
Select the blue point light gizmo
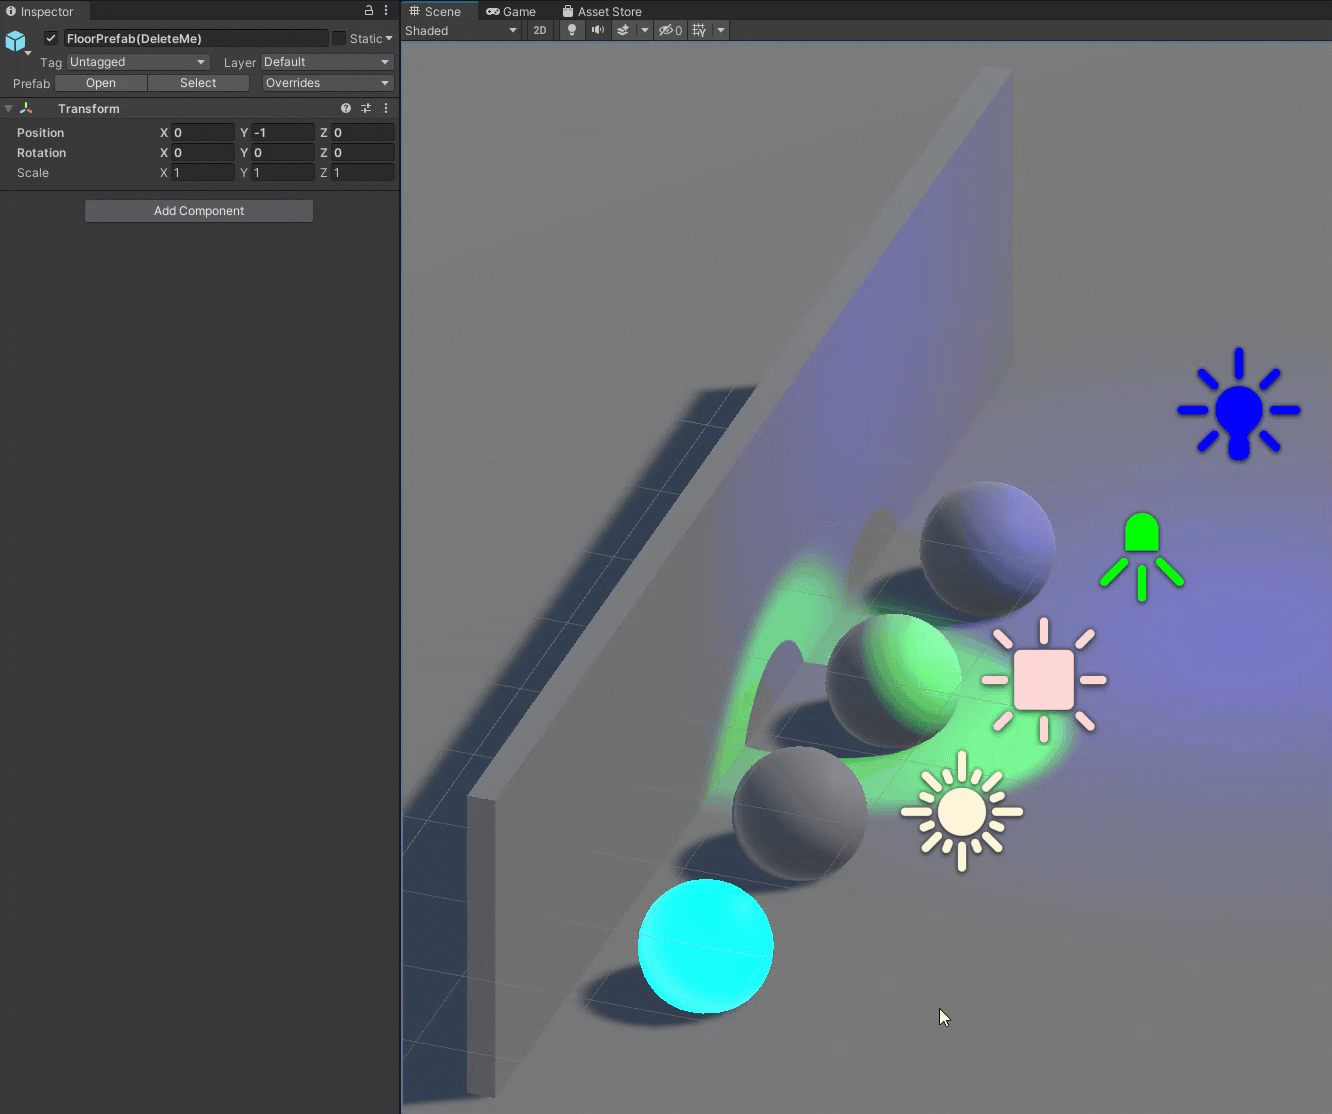(1239, 405)
